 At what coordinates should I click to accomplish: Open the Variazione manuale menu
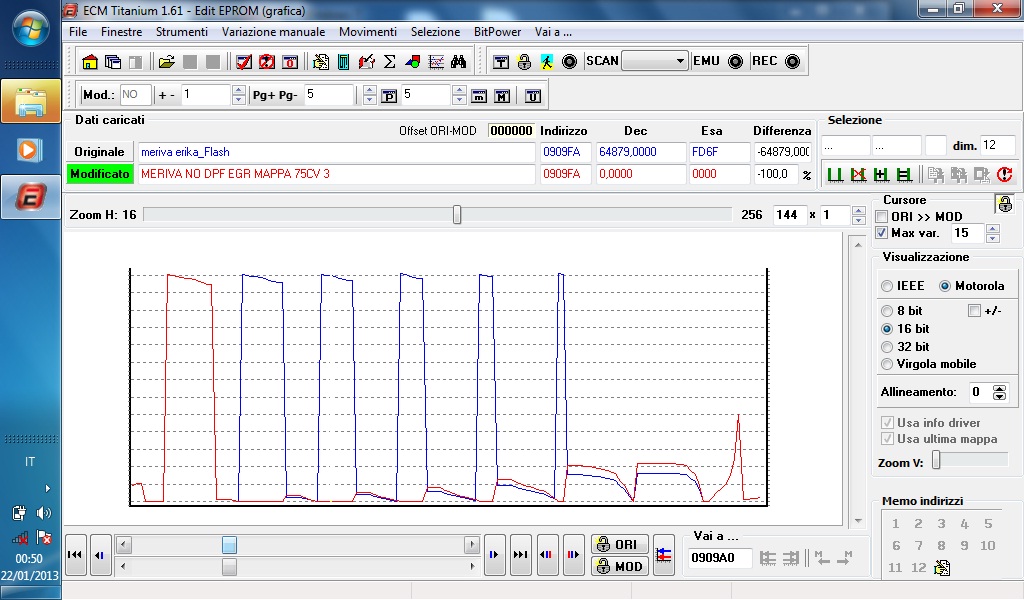(x=273, y=32)
